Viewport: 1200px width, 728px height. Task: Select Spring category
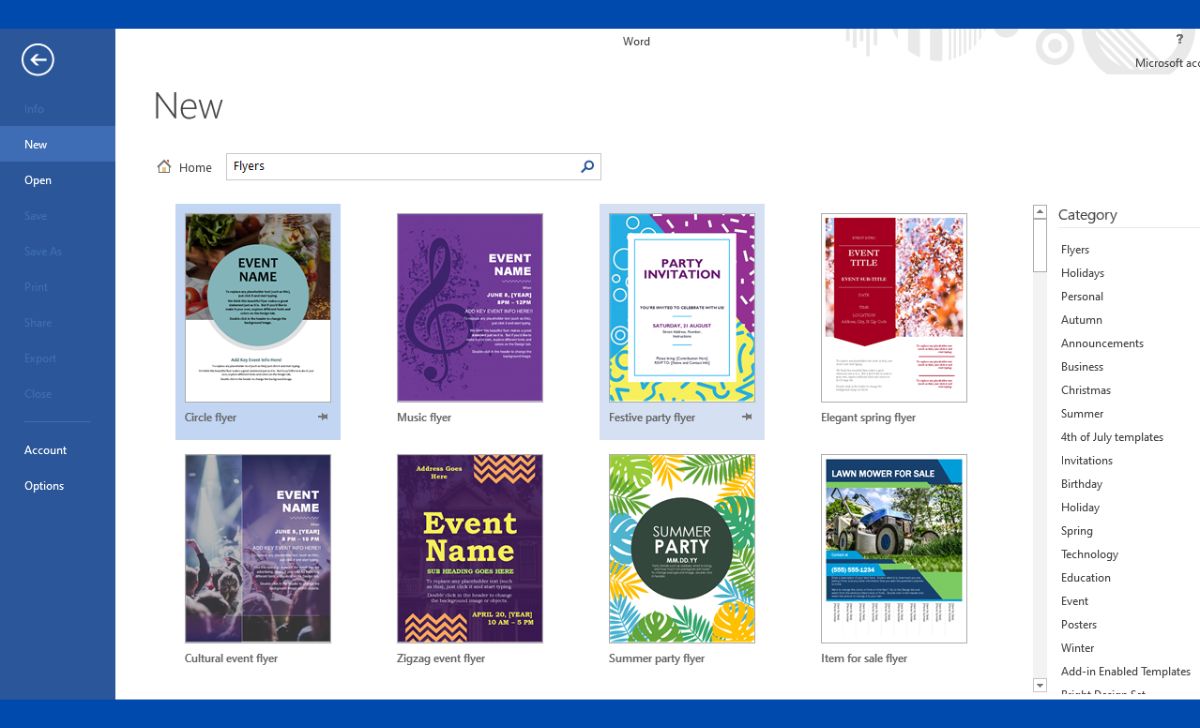coord(1077,531)
